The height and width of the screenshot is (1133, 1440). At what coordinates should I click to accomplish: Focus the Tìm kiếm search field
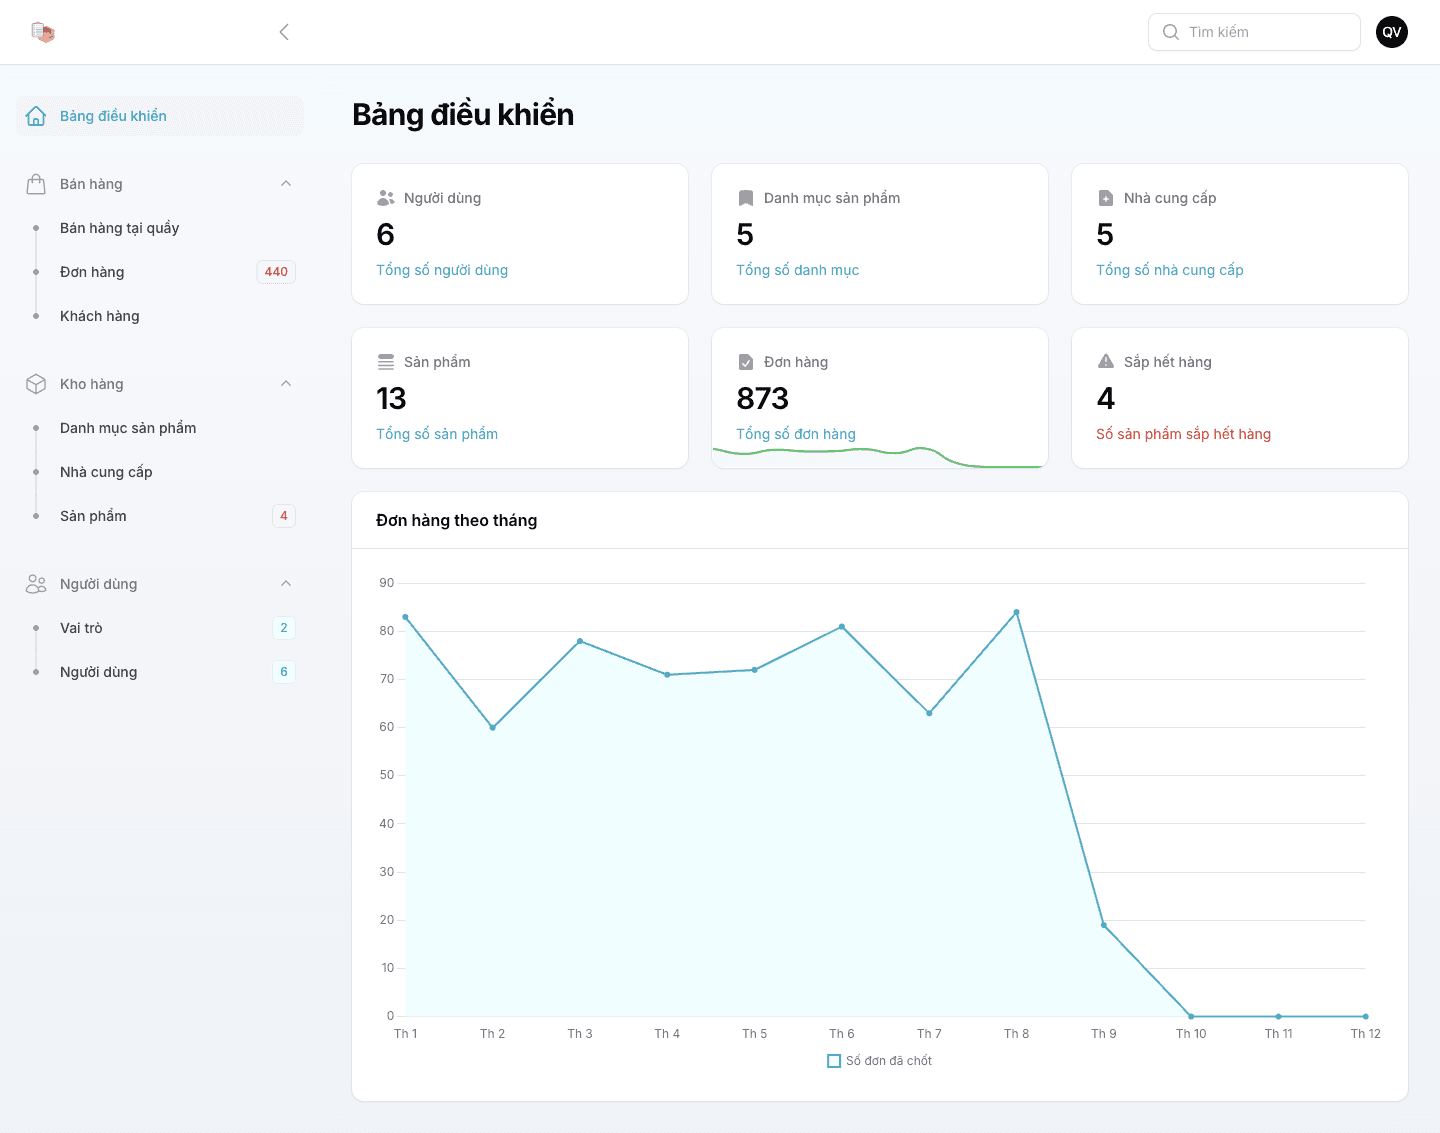pos(1254,32)
